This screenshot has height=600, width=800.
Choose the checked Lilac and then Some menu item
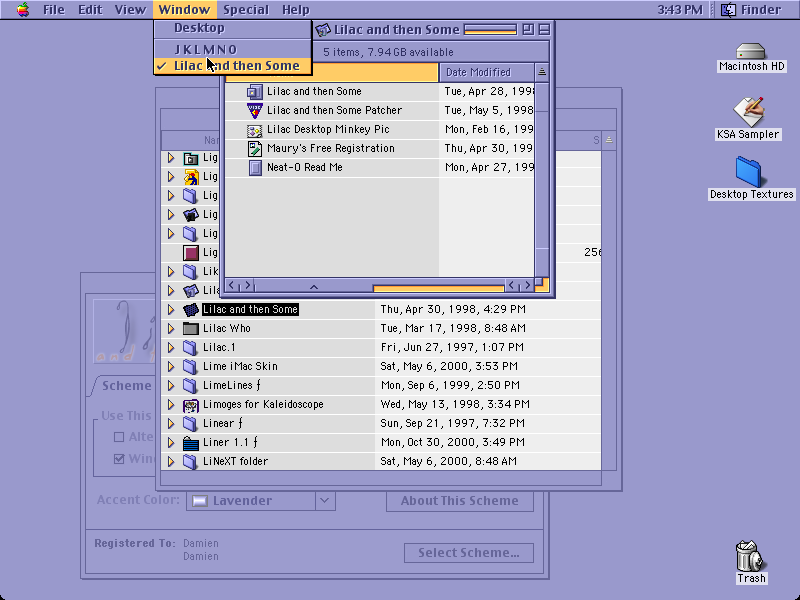tap(233, 66)
